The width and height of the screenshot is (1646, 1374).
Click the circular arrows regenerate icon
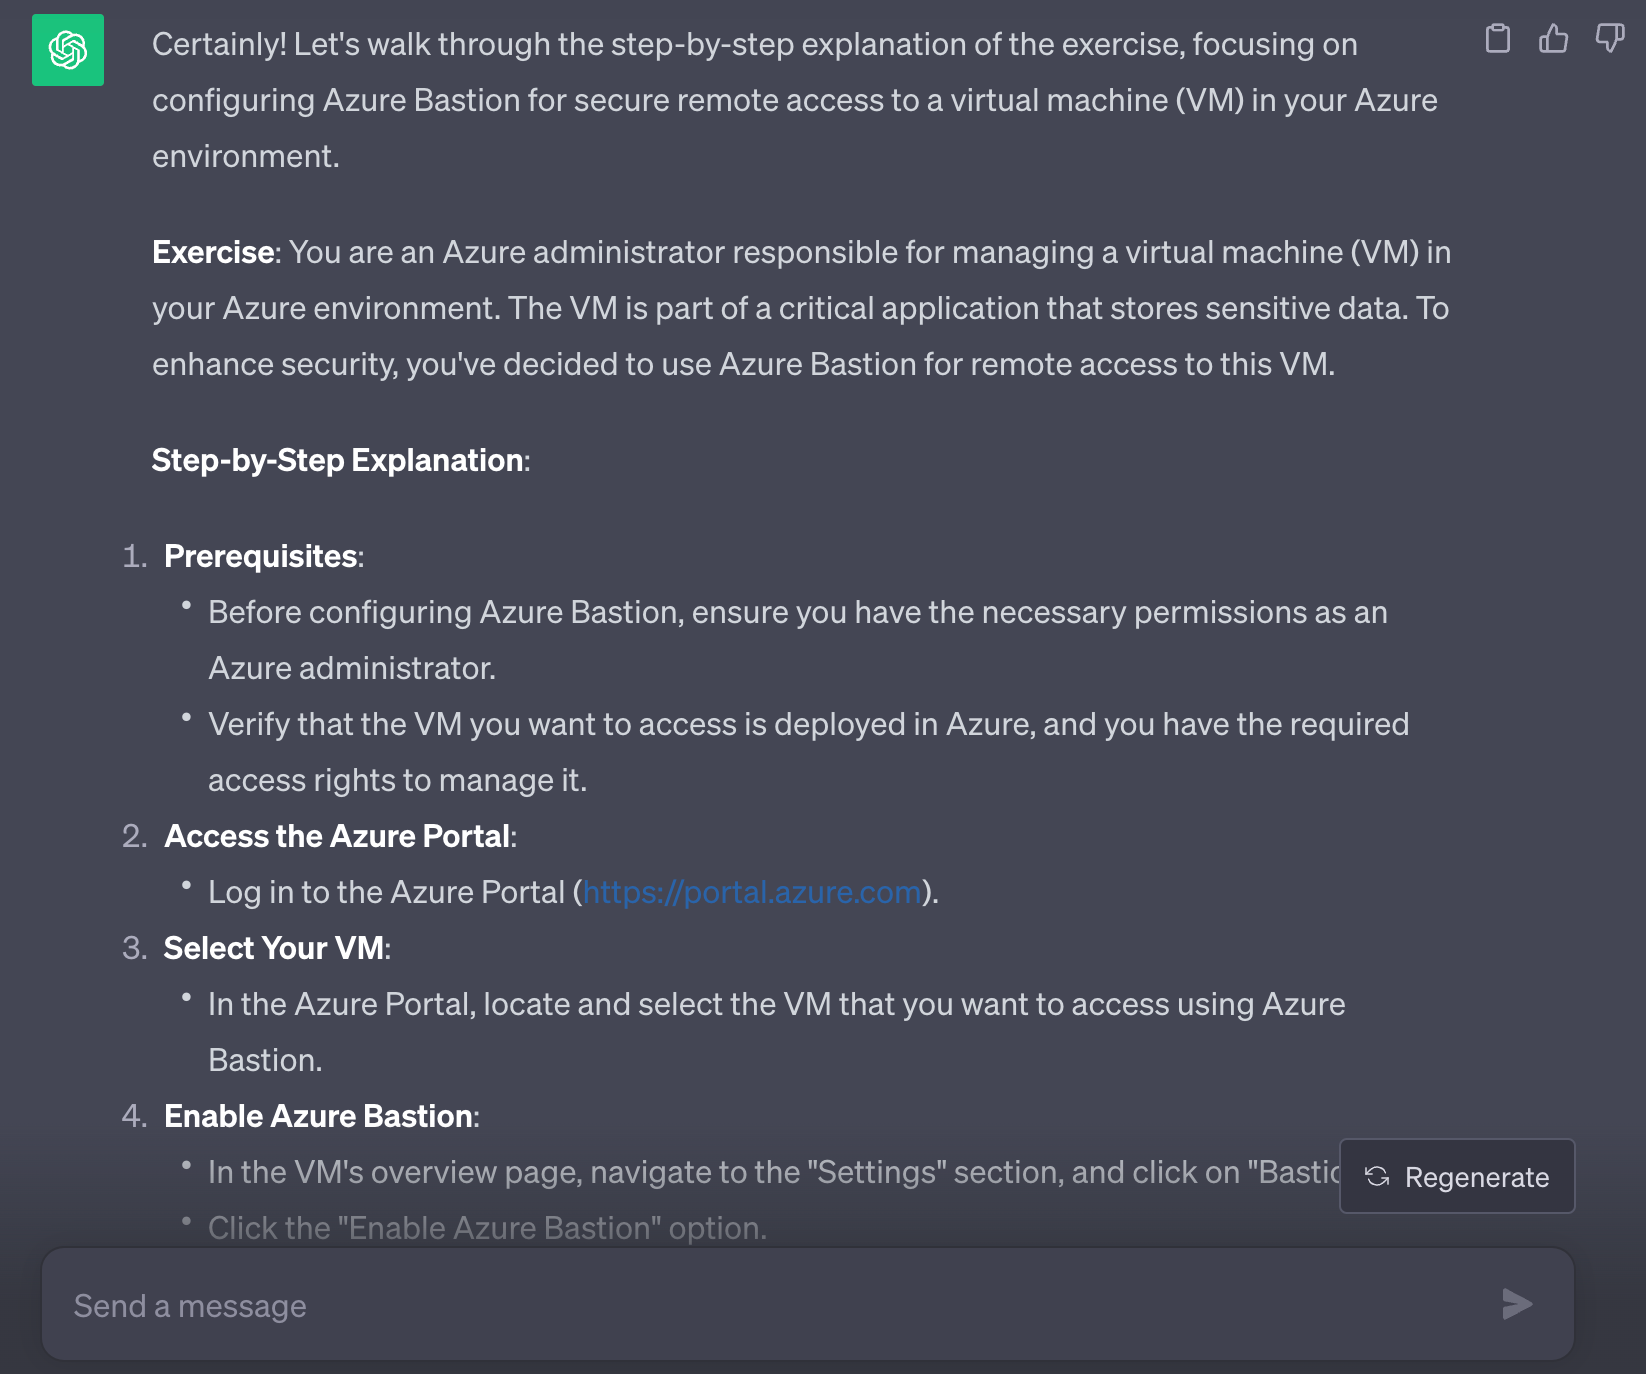coord(1377,1177)
